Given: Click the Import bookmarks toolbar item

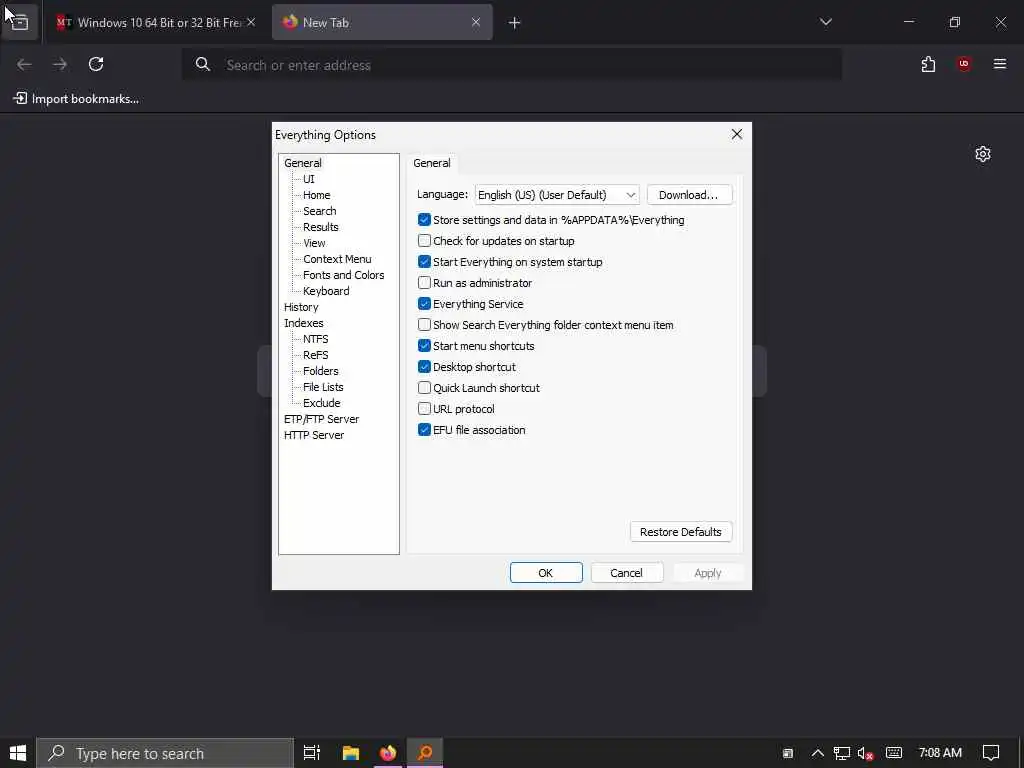Looking at the screenshot, I should (x=76, y=99).
